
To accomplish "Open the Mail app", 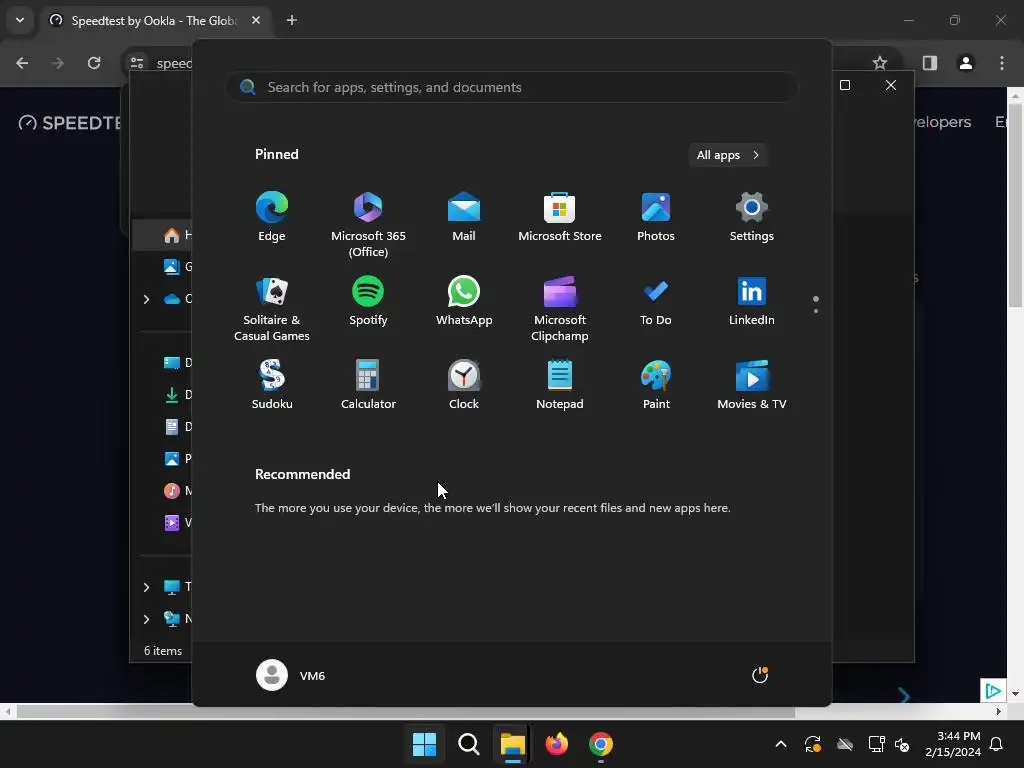I will [464, 217].
